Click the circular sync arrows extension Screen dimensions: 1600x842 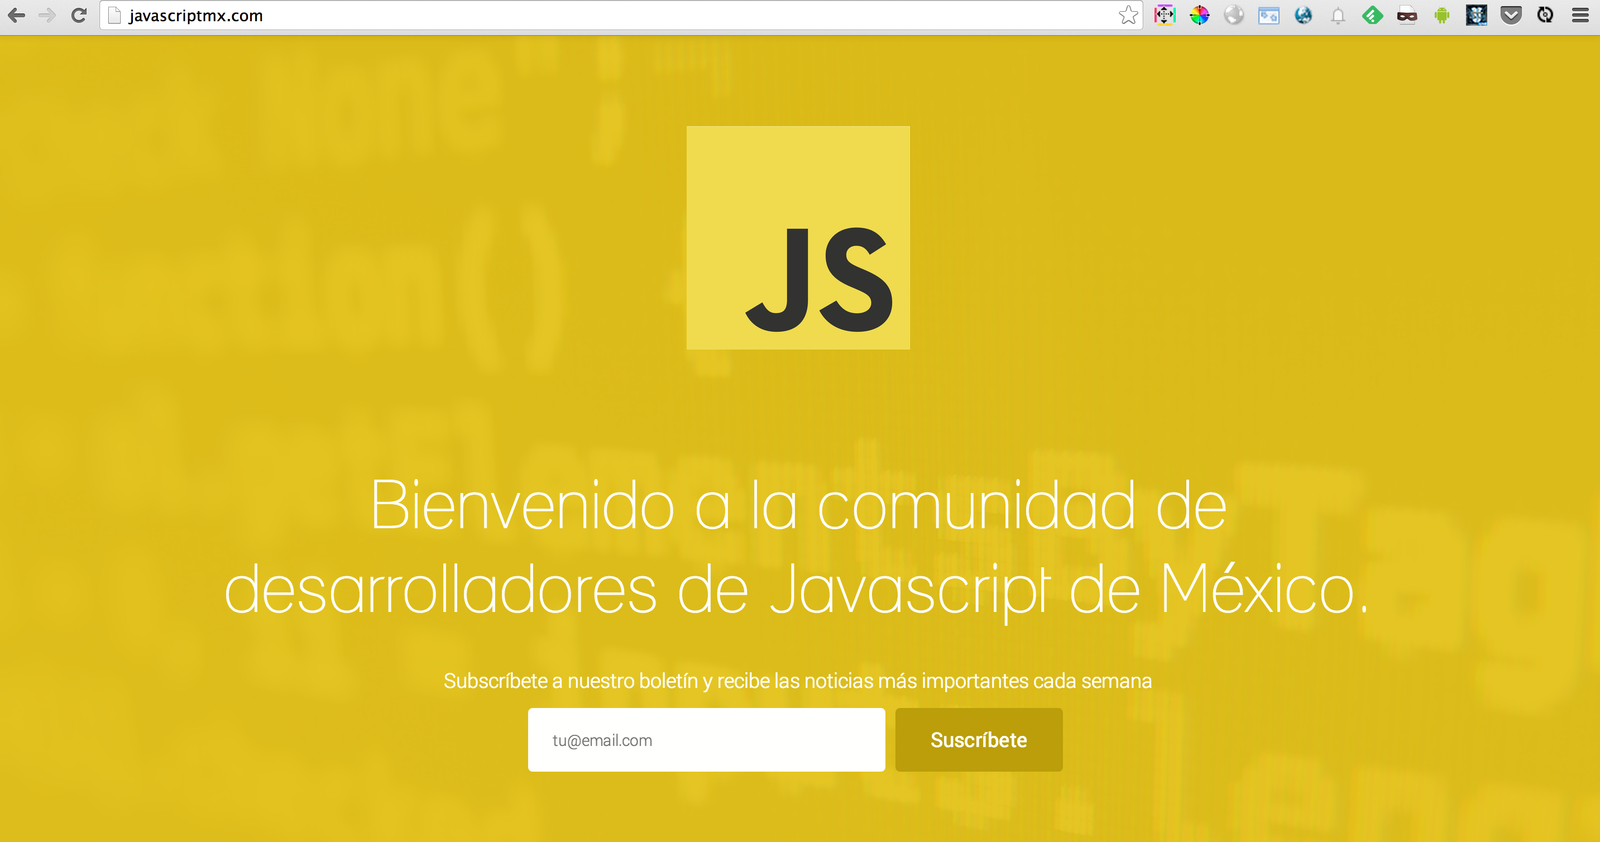pos(1545,15)
